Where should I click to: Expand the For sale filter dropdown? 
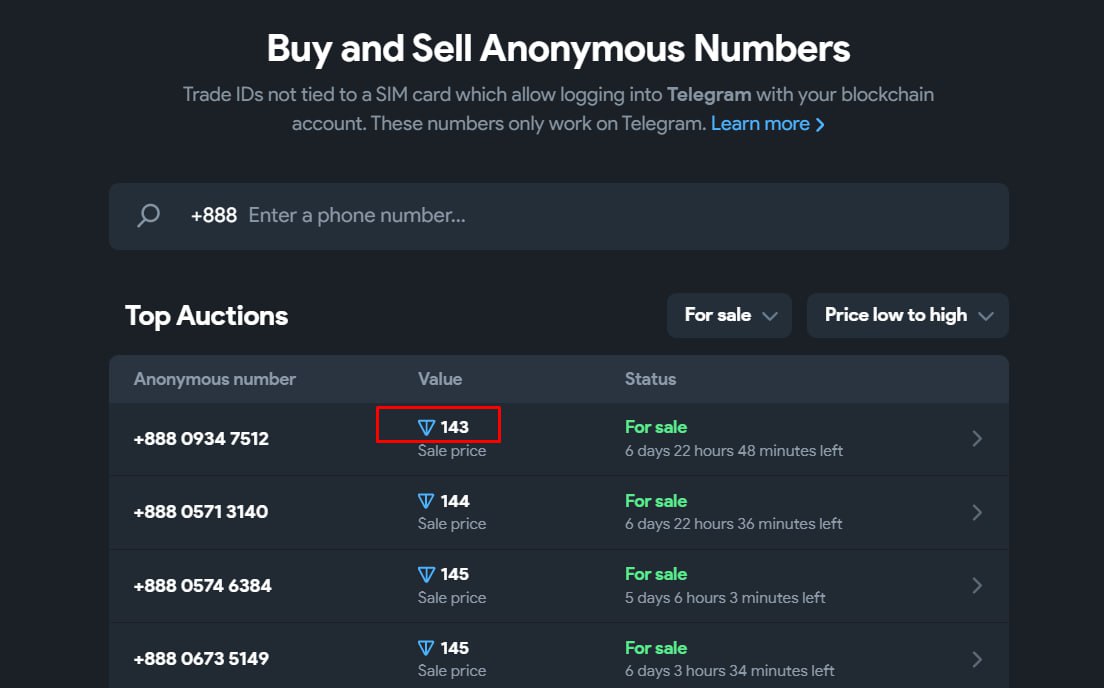click(729, 315)
